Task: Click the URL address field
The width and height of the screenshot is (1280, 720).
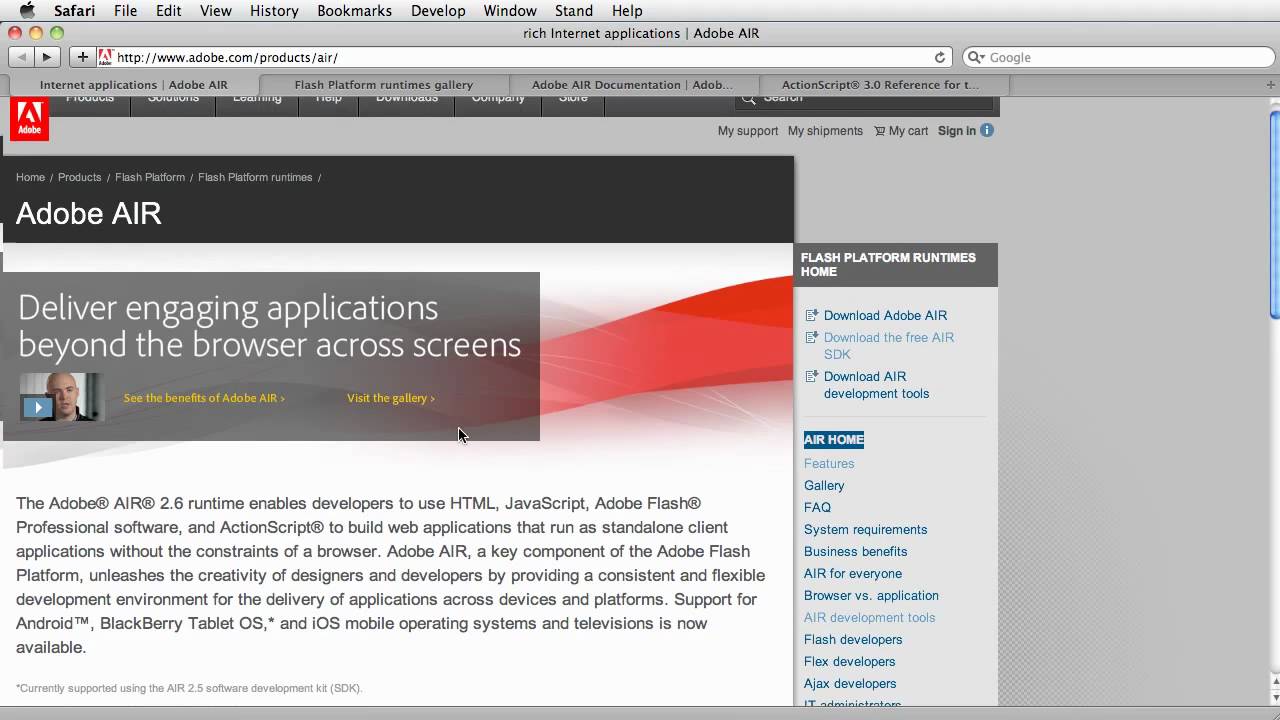Action: [523, 57]
